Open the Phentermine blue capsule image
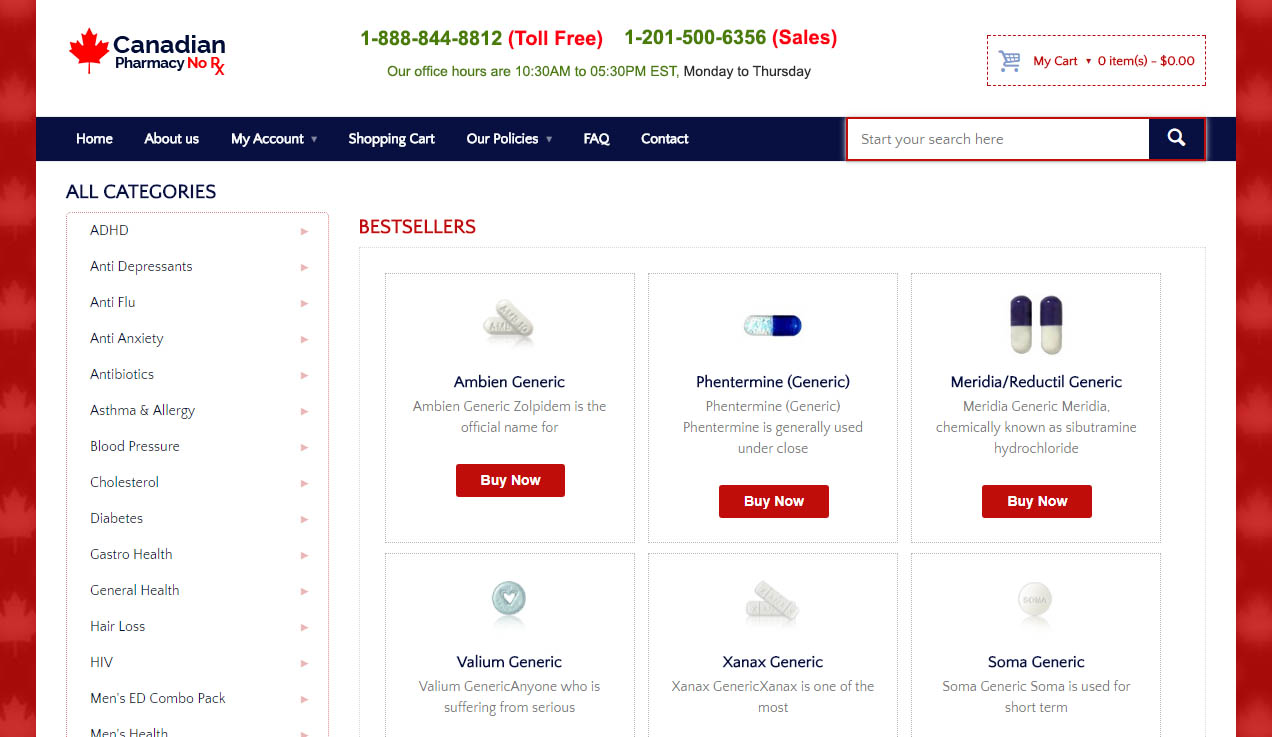The height and width of the screenshot is (737, 1272). coord(772,325)
